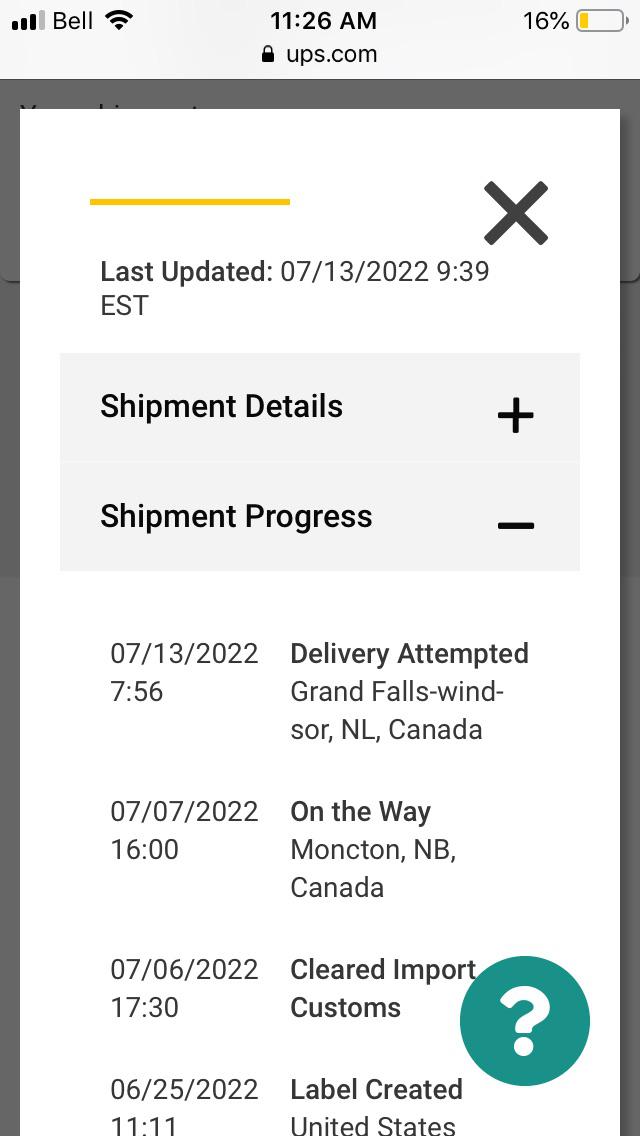
Task: Select the On the Way status entry
Action: (360, 811)
